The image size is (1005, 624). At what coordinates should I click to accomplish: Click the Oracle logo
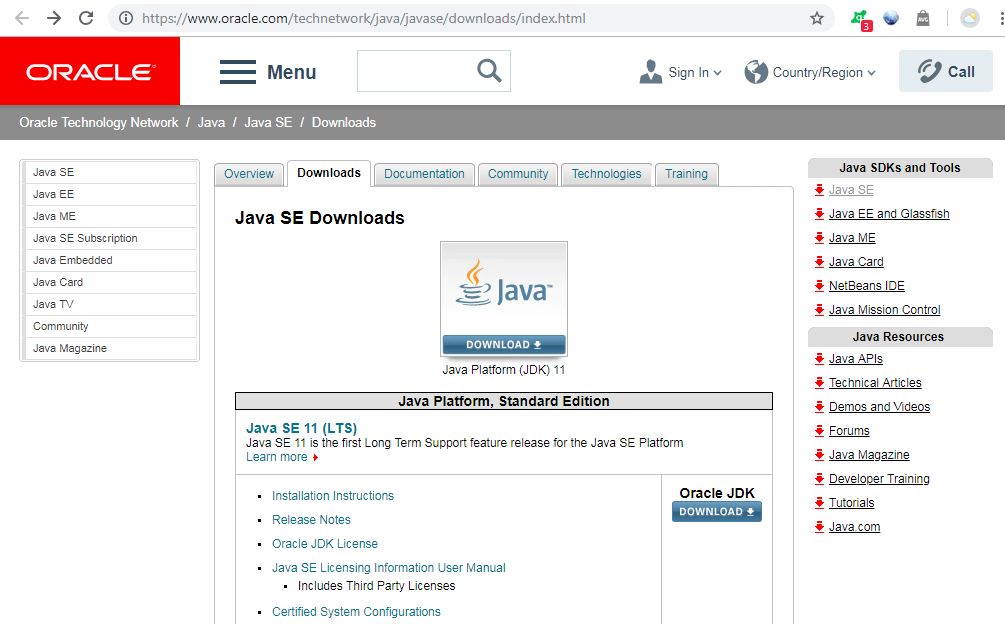click(90, 71)
